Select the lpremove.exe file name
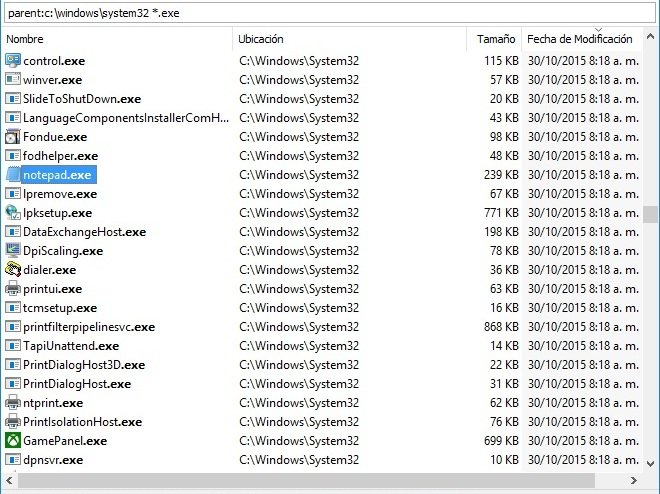660x494 pixels. click(x=60, y=194)
